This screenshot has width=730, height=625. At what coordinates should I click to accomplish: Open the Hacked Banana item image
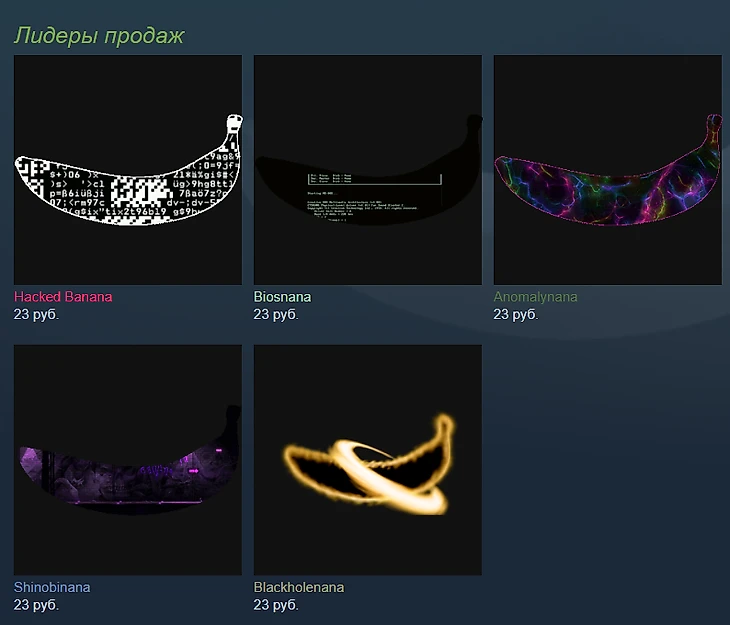point(128,170)
